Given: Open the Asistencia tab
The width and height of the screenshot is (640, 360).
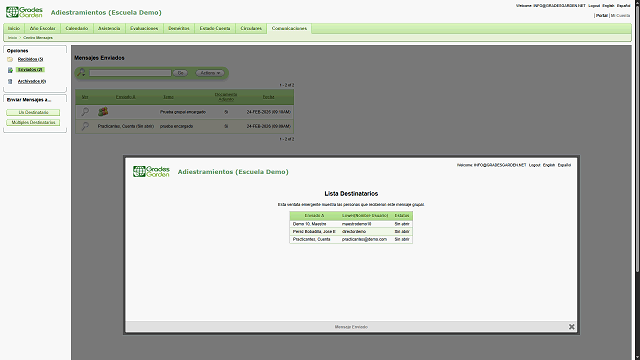Looking at the screenshot, I should point(109,29).
